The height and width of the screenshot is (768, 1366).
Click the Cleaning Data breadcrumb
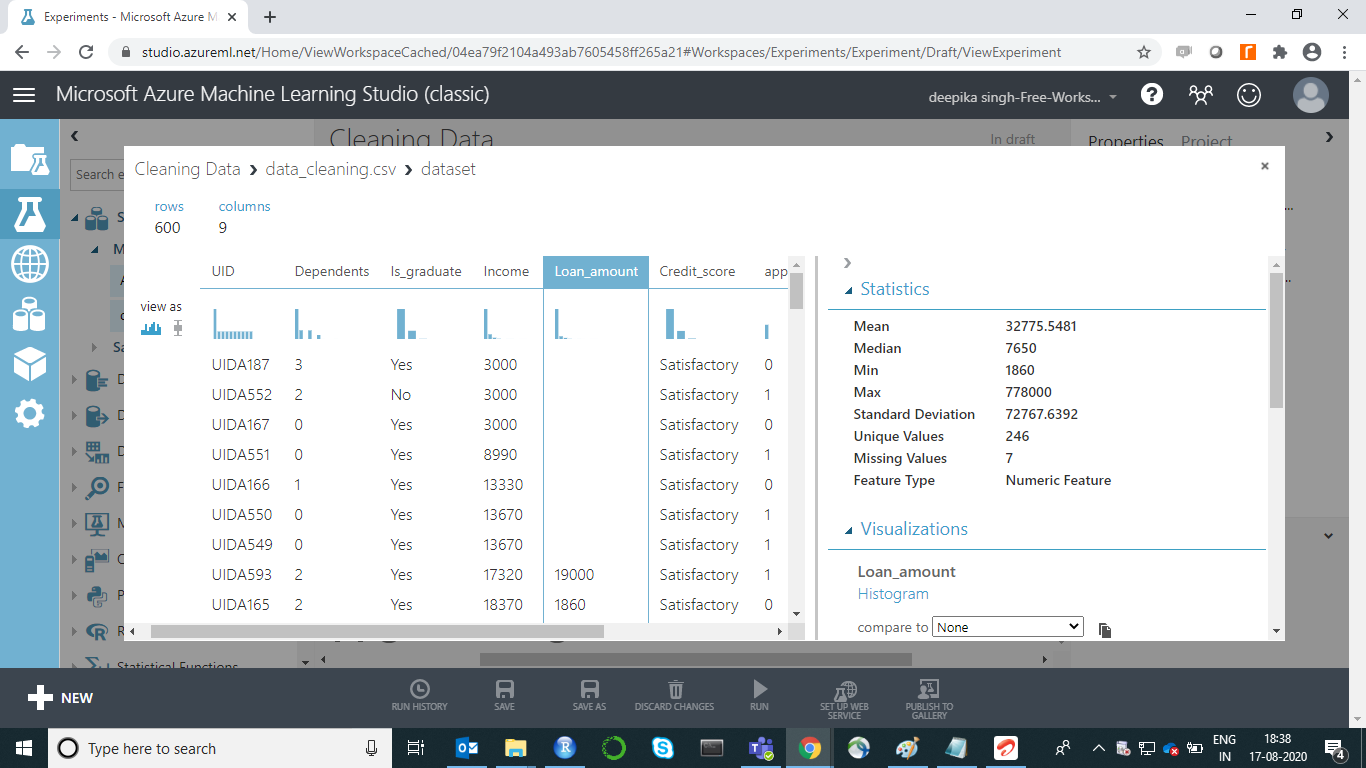click(188, 169)
